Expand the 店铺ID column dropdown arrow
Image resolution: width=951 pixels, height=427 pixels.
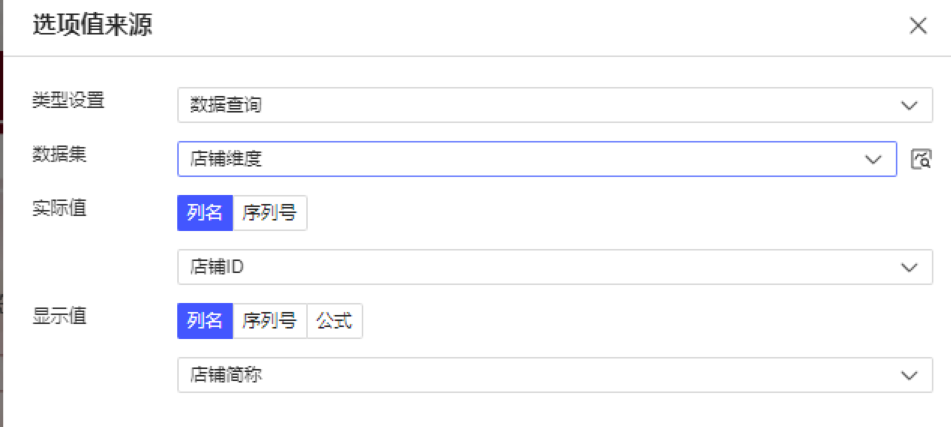click(909, 267)
